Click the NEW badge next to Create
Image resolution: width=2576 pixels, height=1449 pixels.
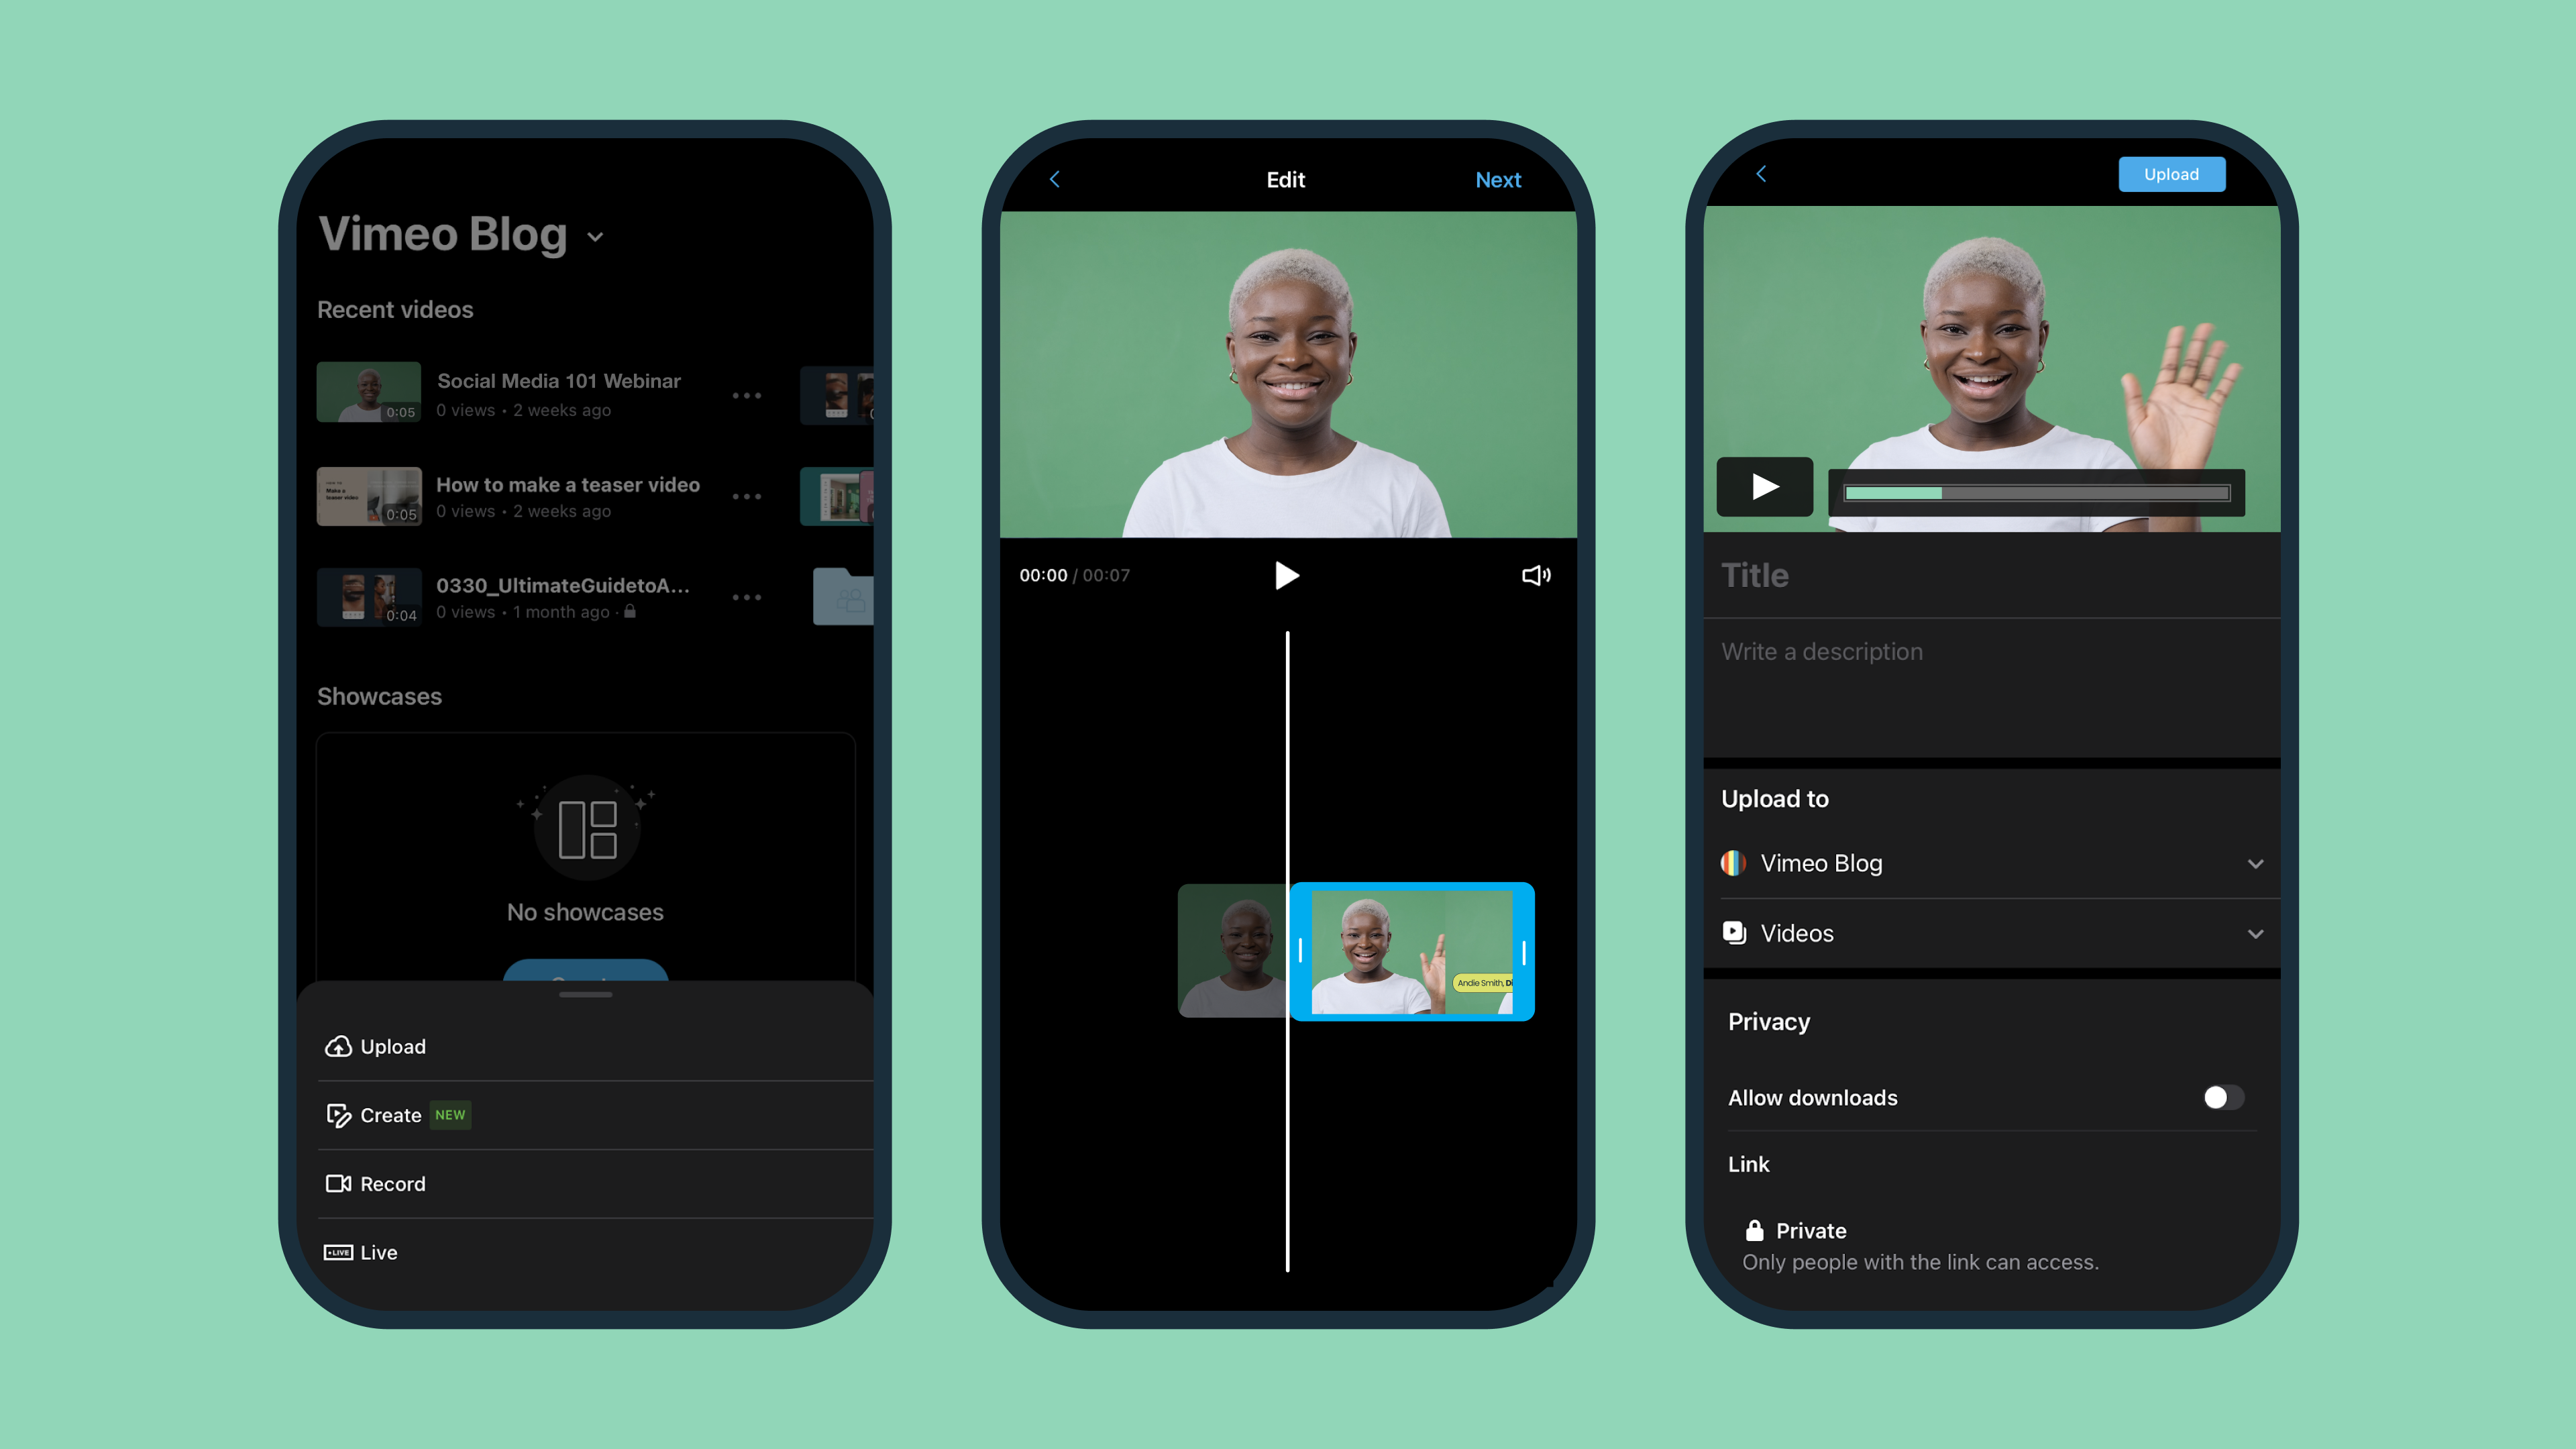[450, 1115]
